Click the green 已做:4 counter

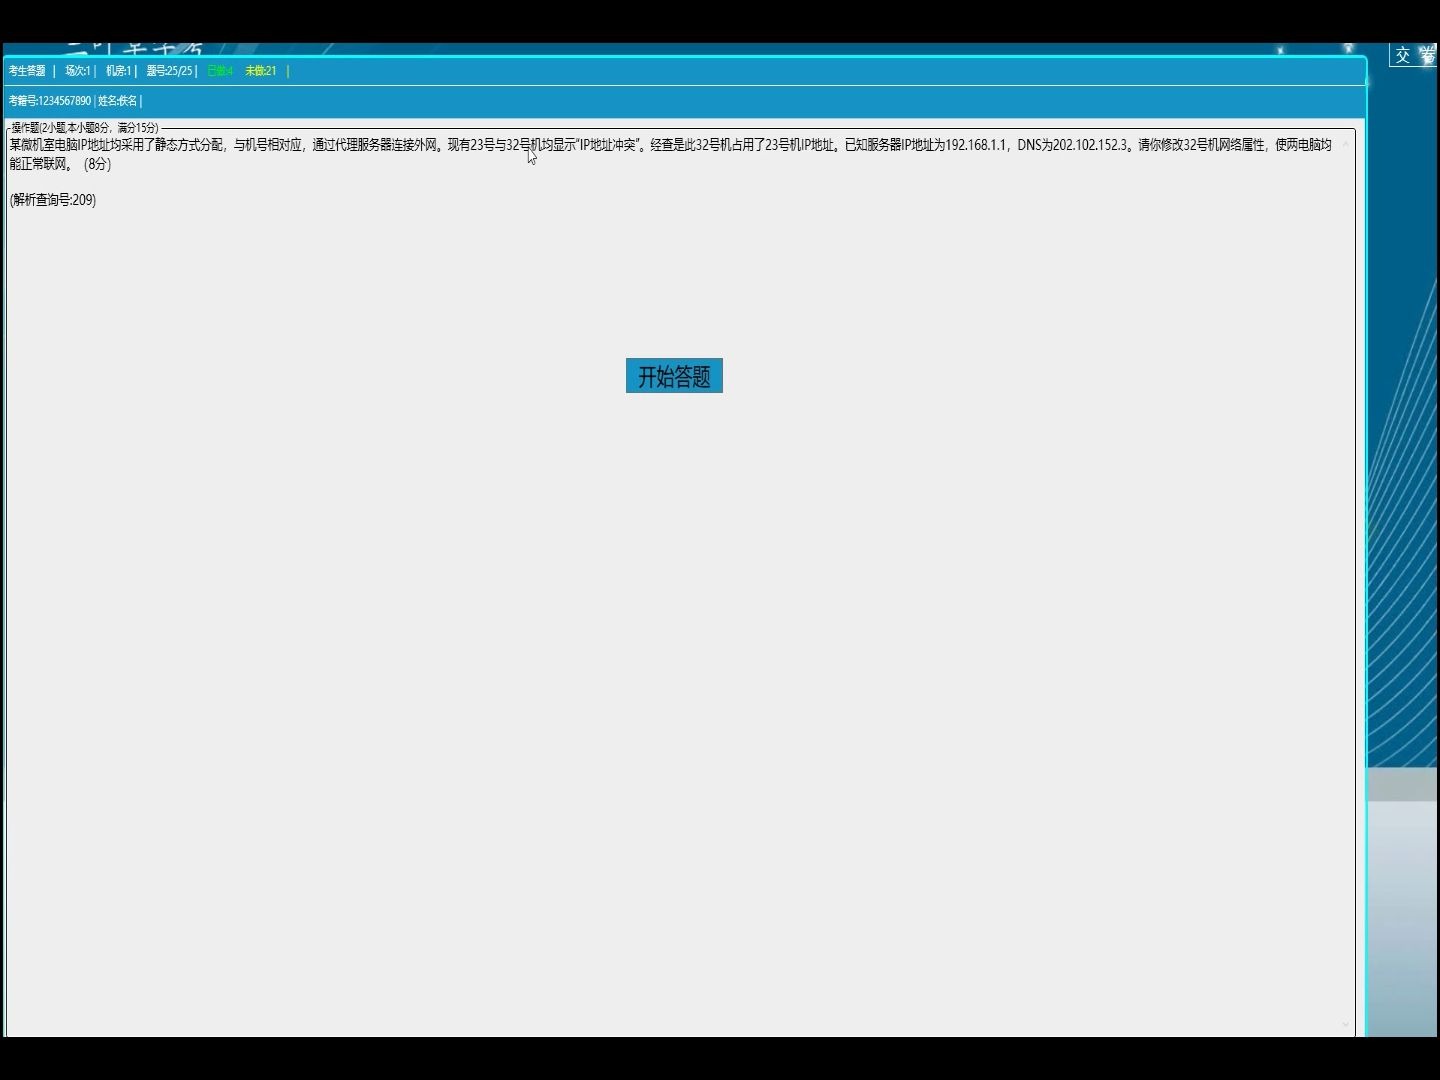click(220, 71)
